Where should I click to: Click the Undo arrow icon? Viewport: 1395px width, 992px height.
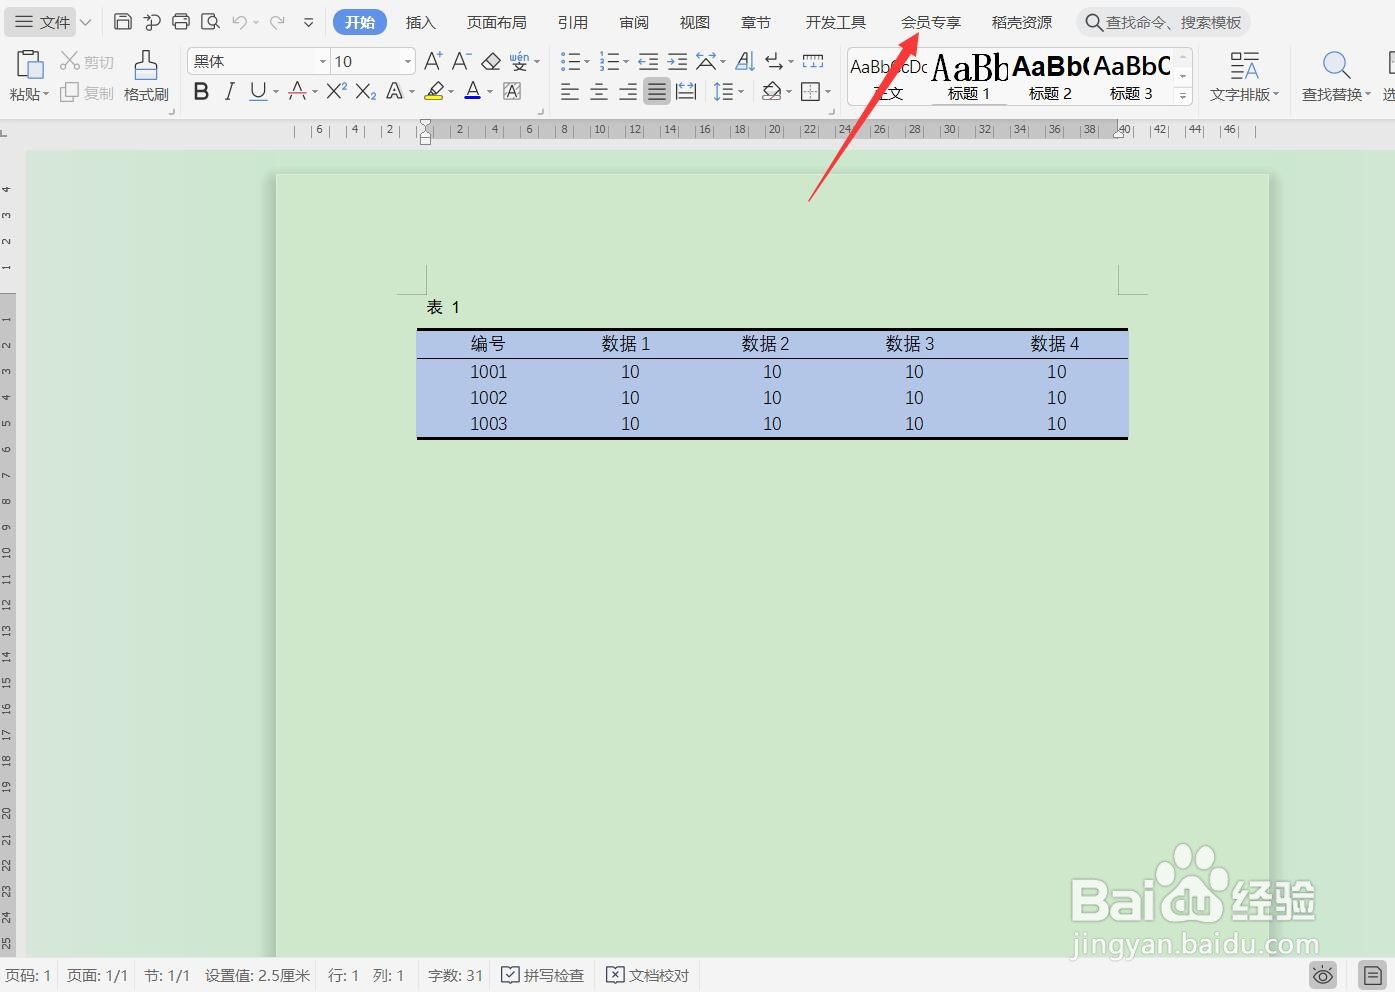[x=240, y=21]
